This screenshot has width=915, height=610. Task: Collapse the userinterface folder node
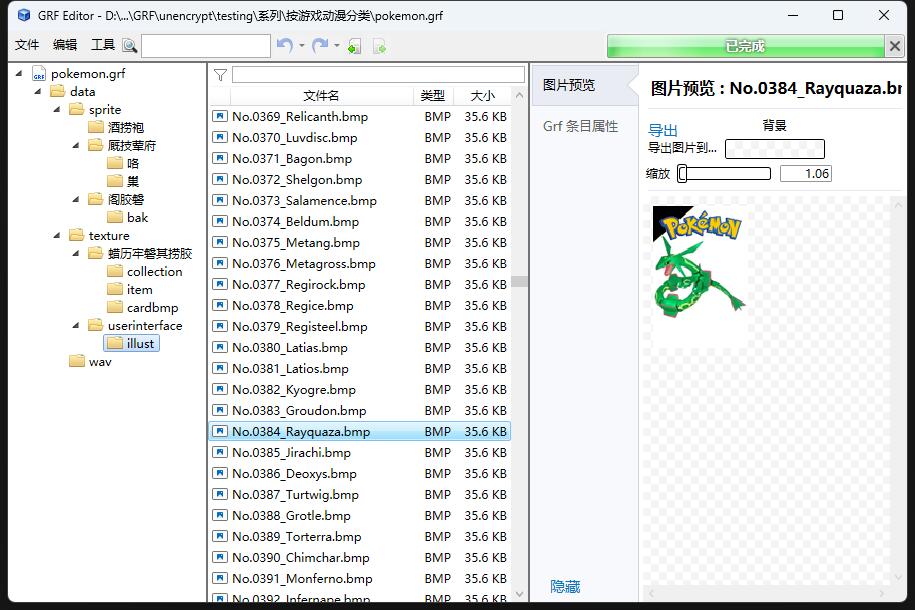75,326
